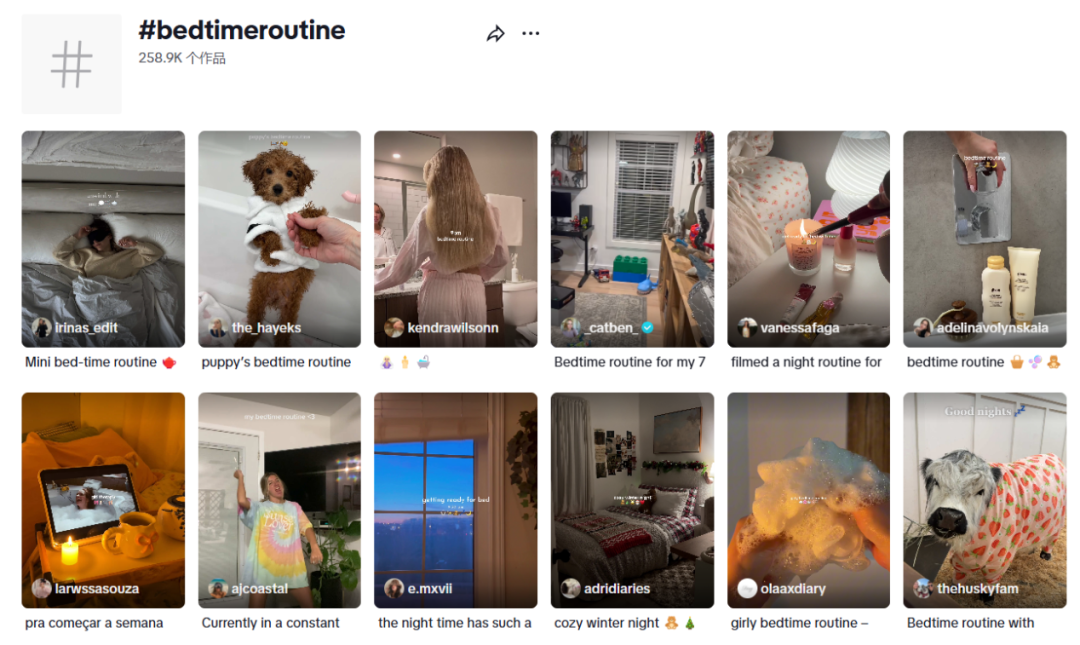Play the blue window night view video
The image size is (1080, 645).
click(456, 500)
